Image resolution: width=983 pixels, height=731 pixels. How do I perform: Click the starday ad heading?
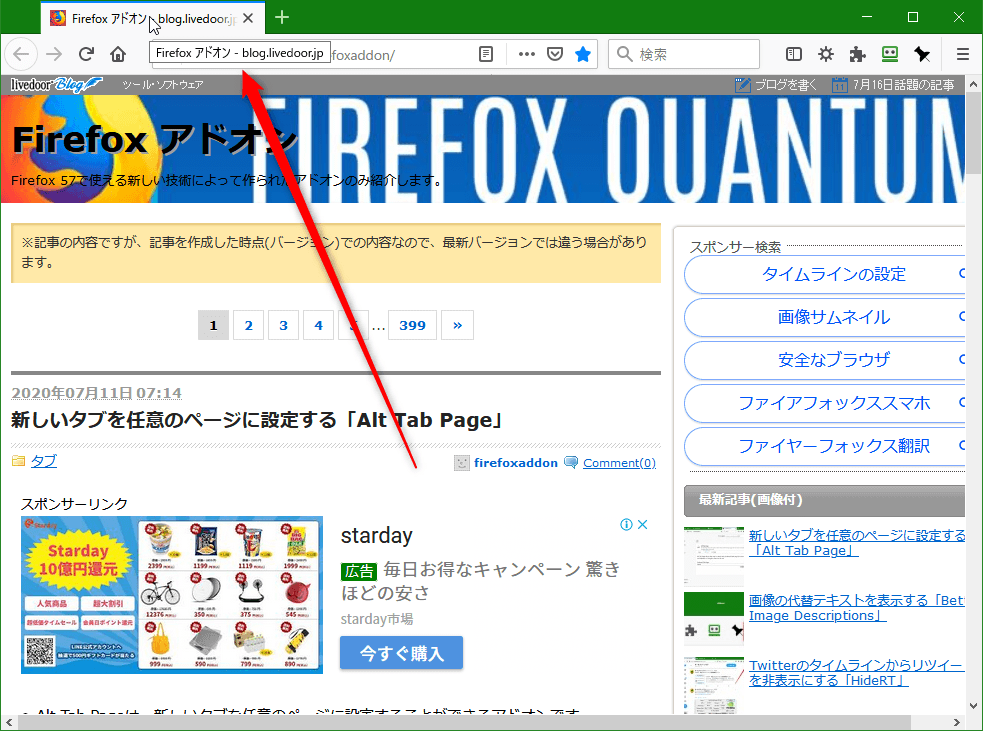(377, 535)
